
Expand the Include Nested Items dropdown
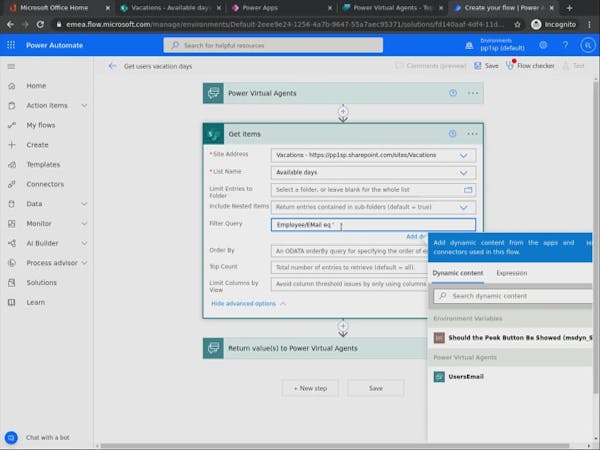pyautogui.click(x=463, y=207)
